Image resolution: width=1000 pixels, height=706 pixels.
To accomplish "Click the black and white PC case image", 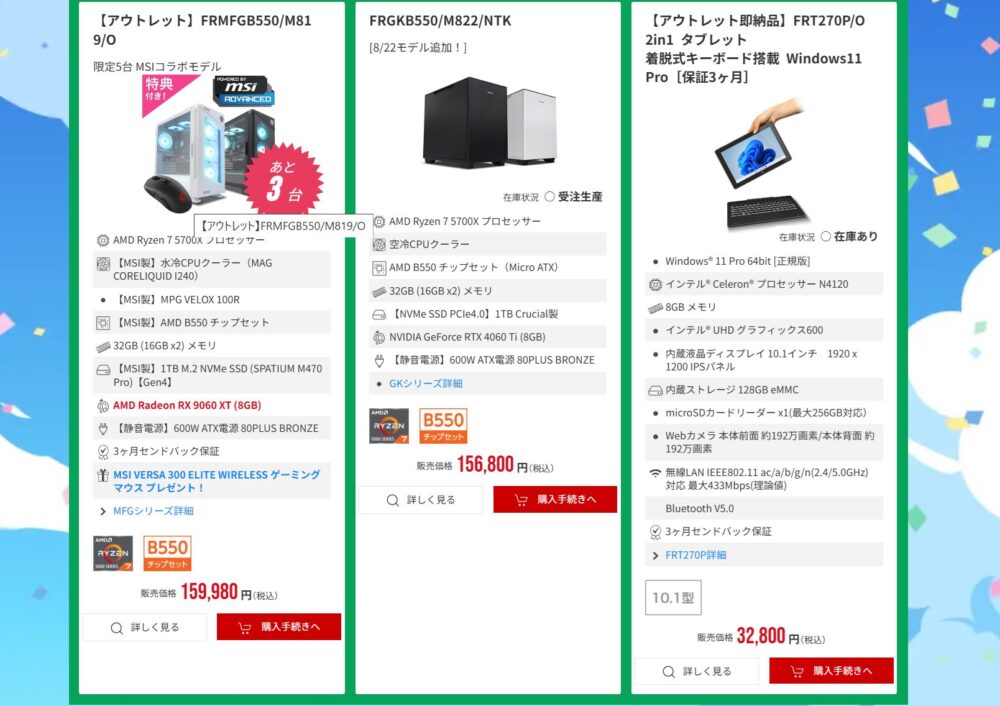I will coord(489,121).
